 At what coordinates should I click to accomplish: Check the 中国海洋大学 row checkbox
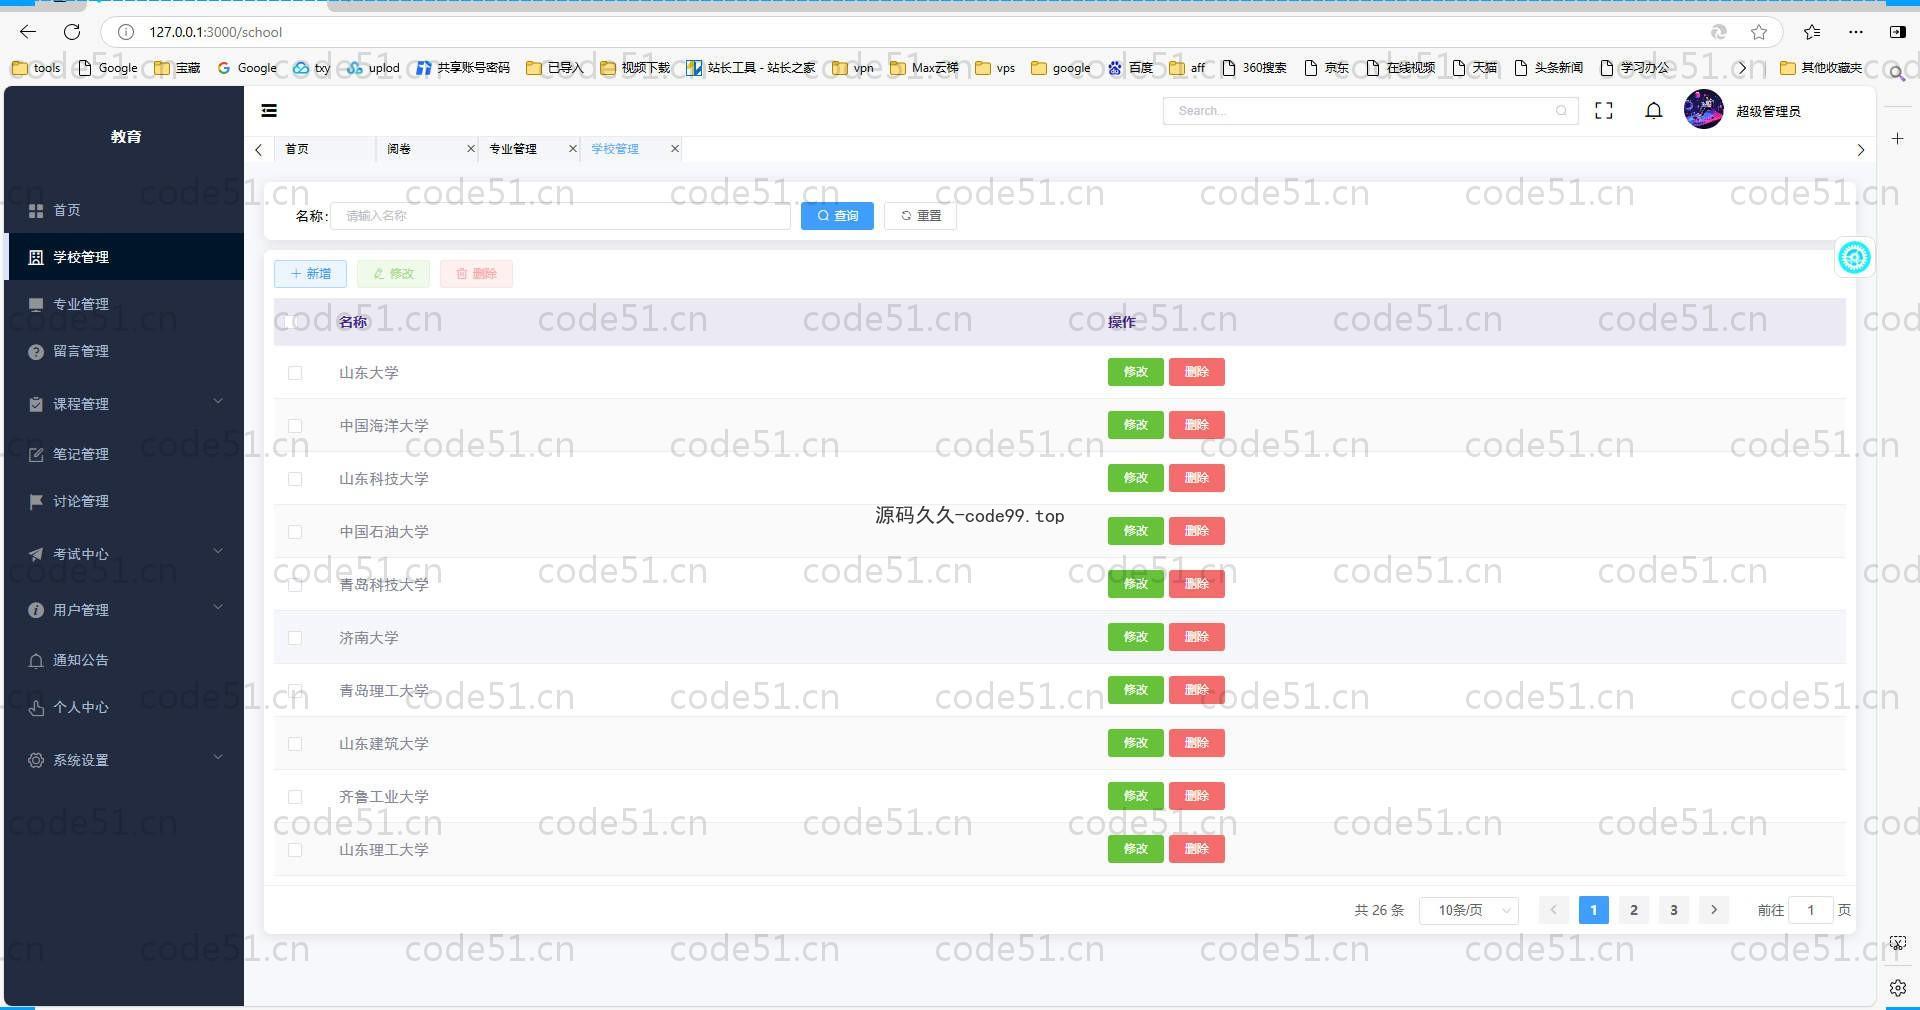[295, 426]
